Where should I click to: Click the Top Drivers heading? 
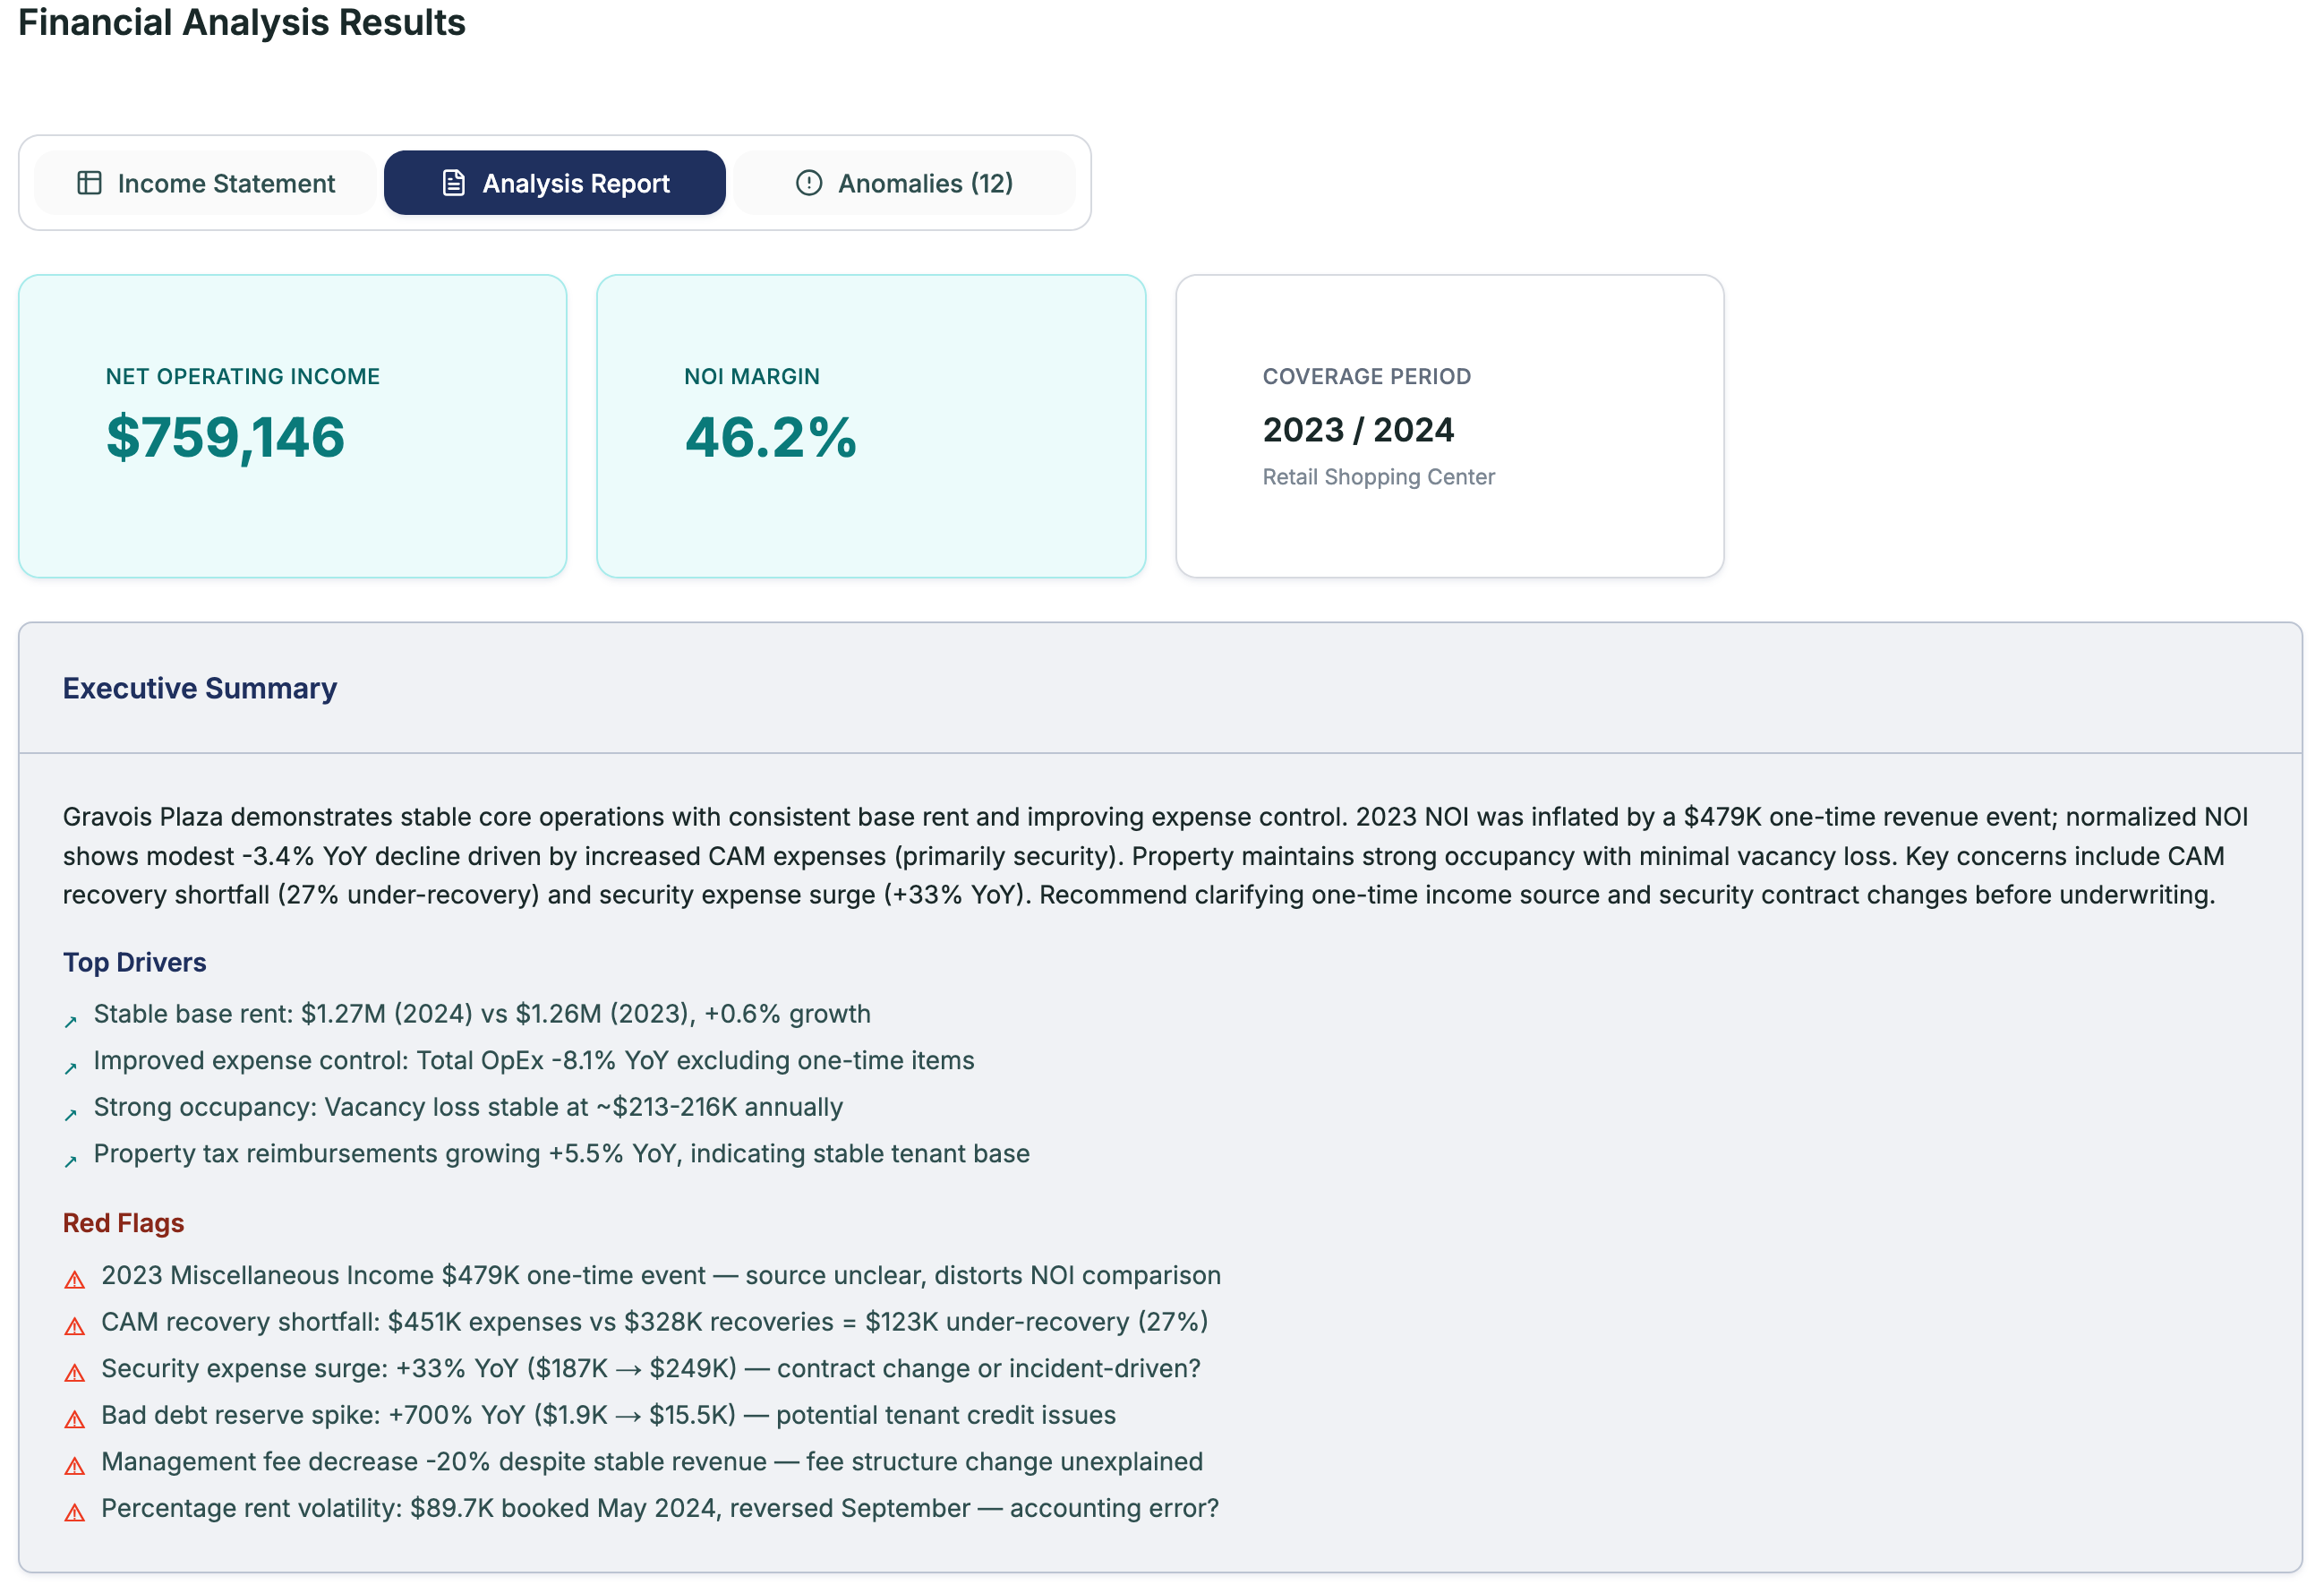pyautogui.click(x=134, y=961)
